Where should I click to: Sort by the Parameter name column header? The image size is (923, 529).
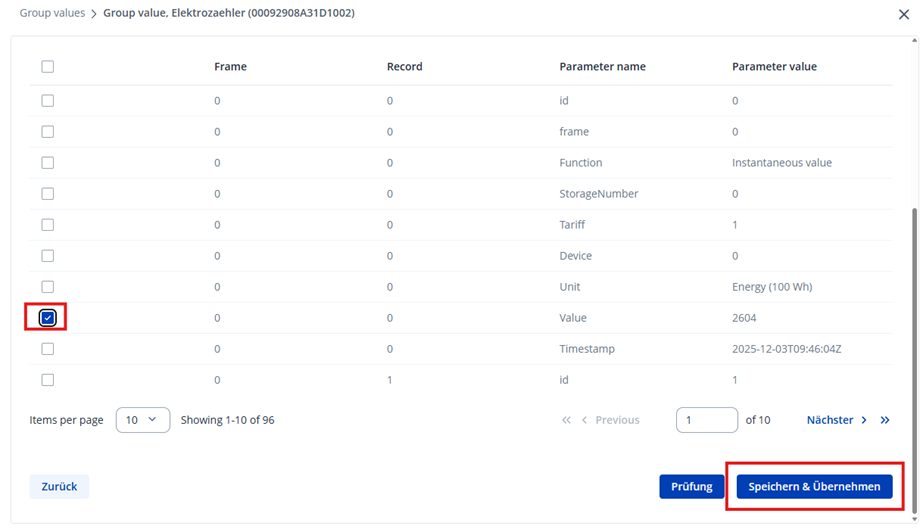point(602,67)
